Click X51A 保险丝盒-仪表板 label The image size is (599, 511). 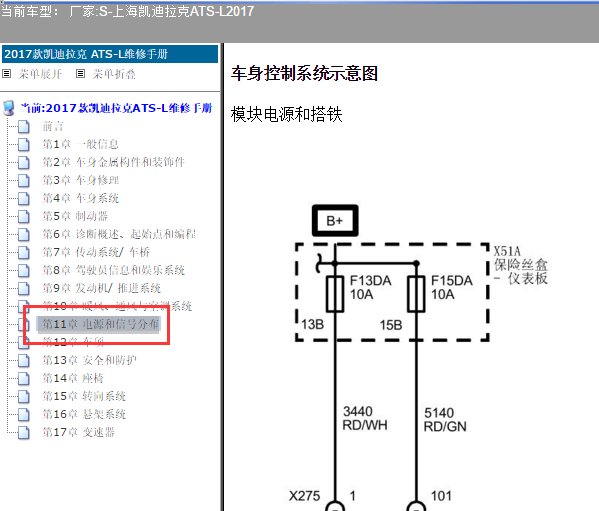coord(521,265)
